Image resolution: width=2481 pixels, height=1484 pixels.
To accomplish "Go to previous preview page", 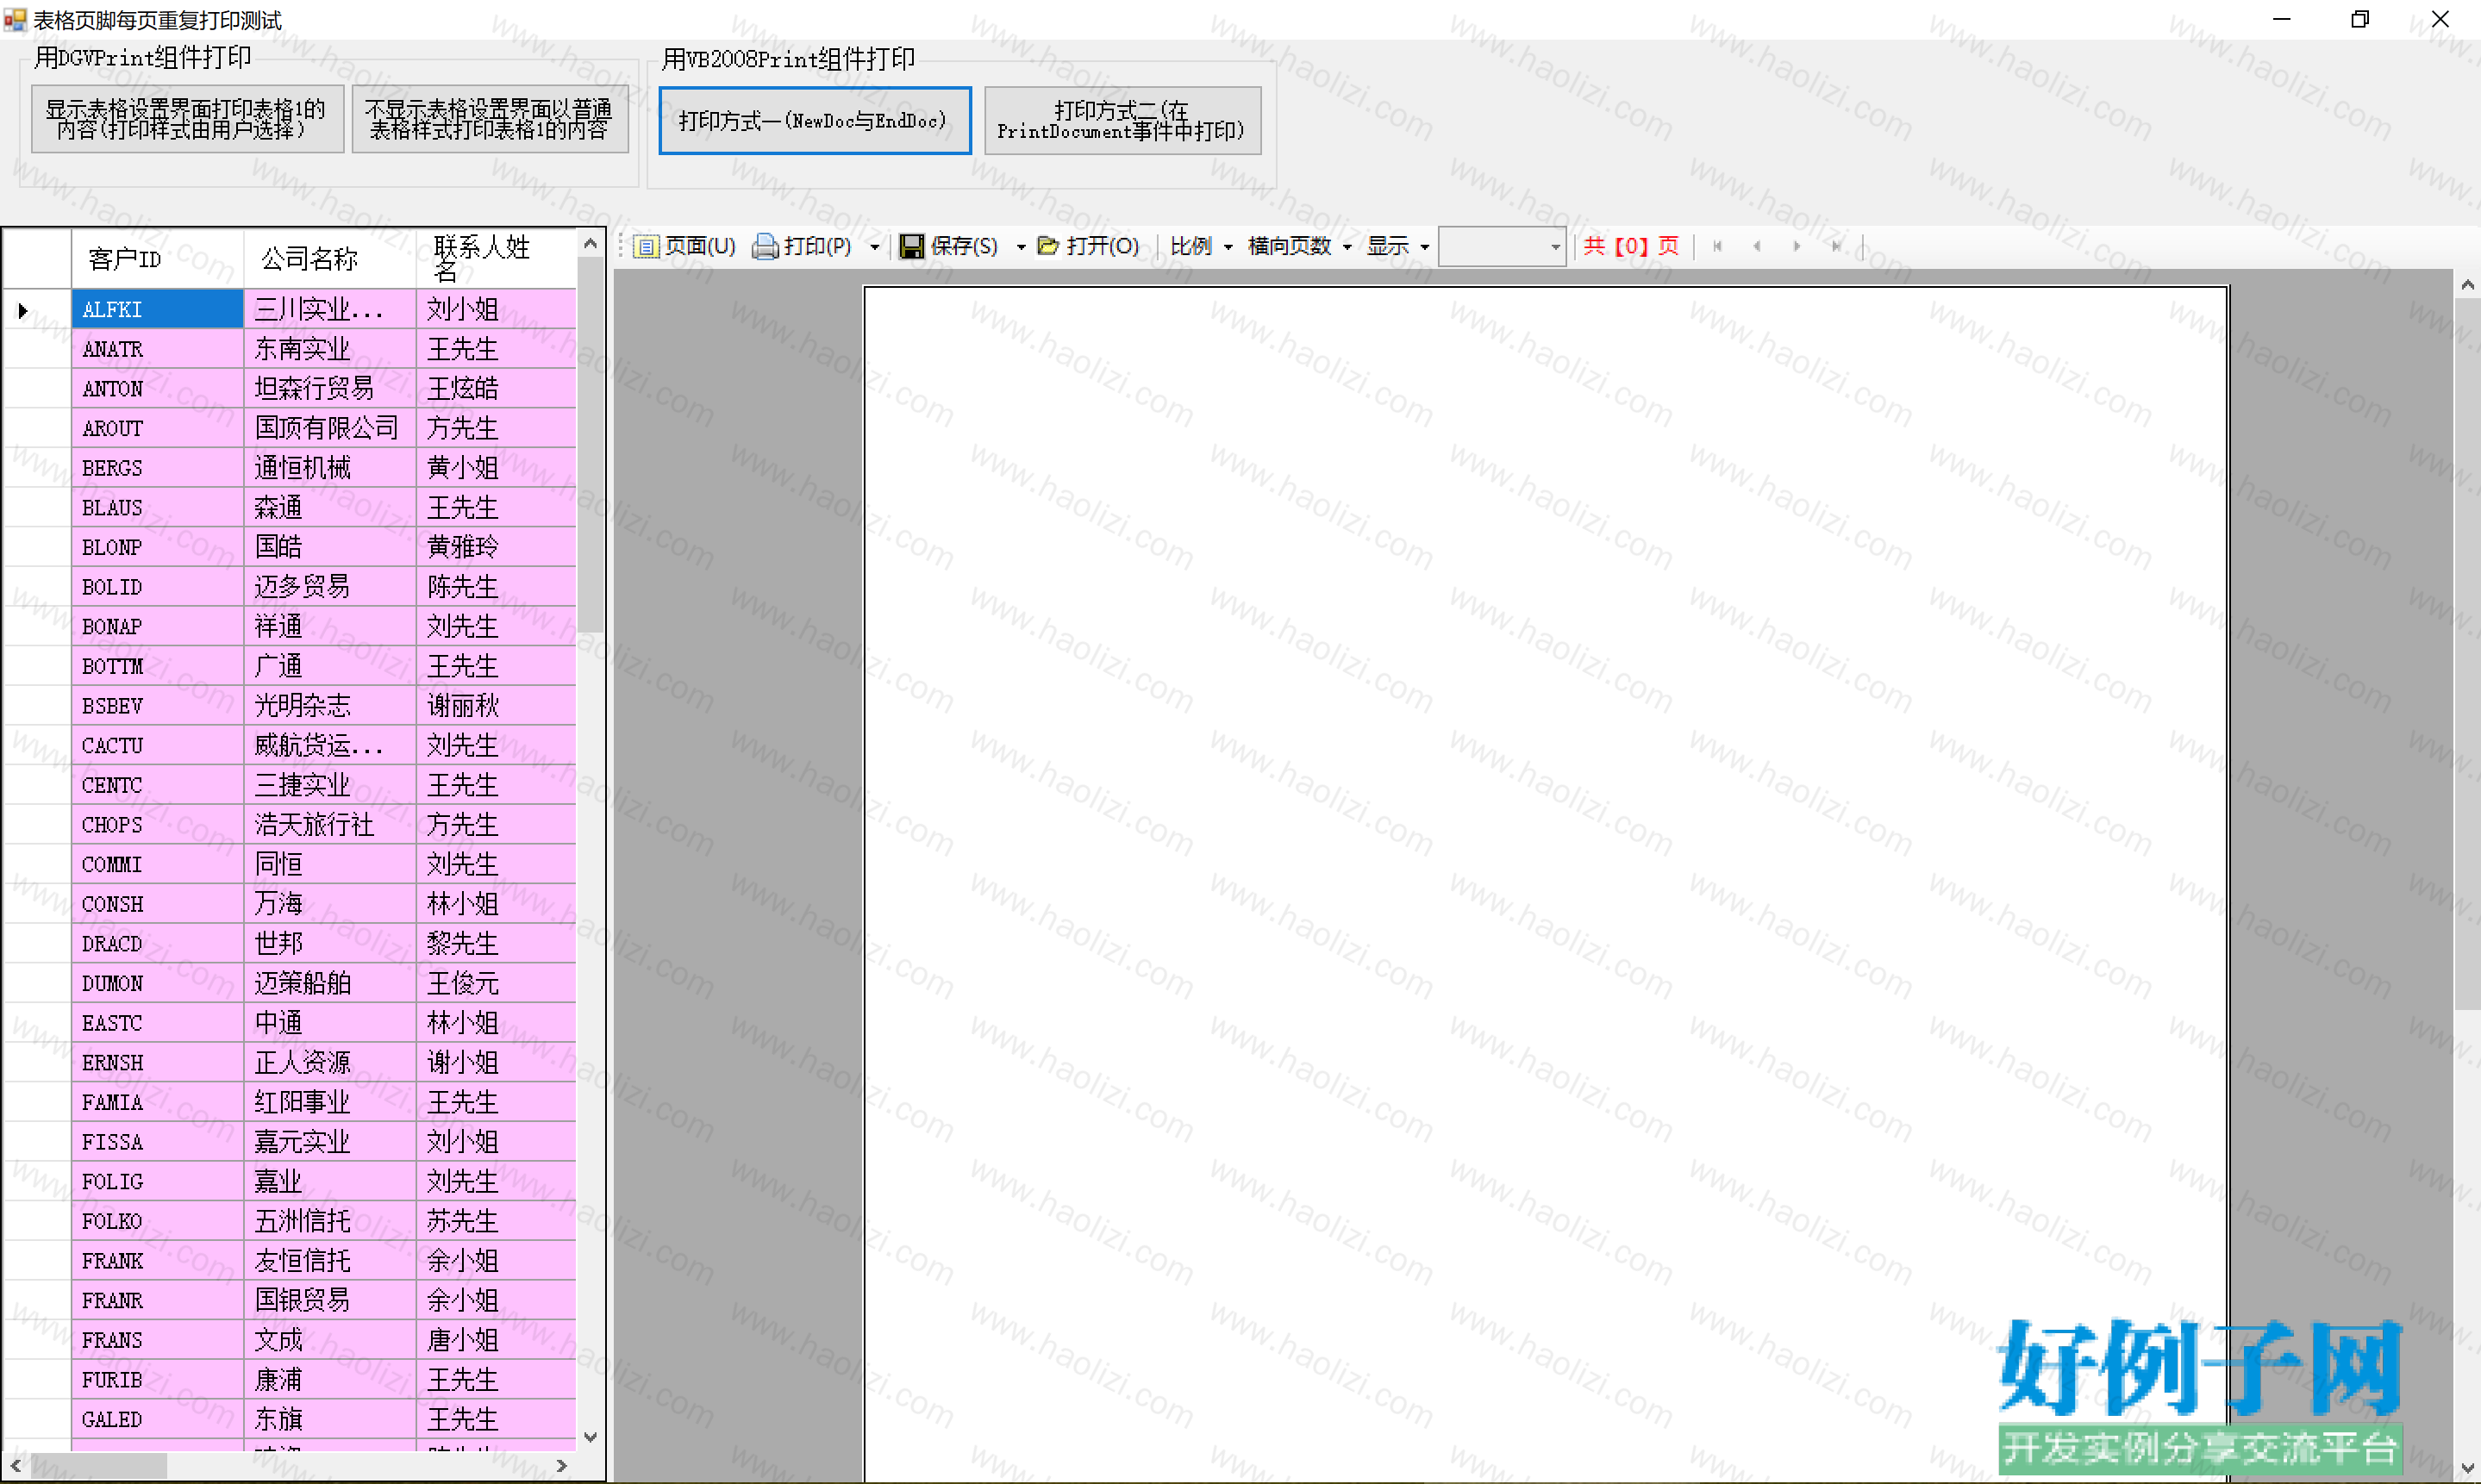I will tap(1757, 246).
